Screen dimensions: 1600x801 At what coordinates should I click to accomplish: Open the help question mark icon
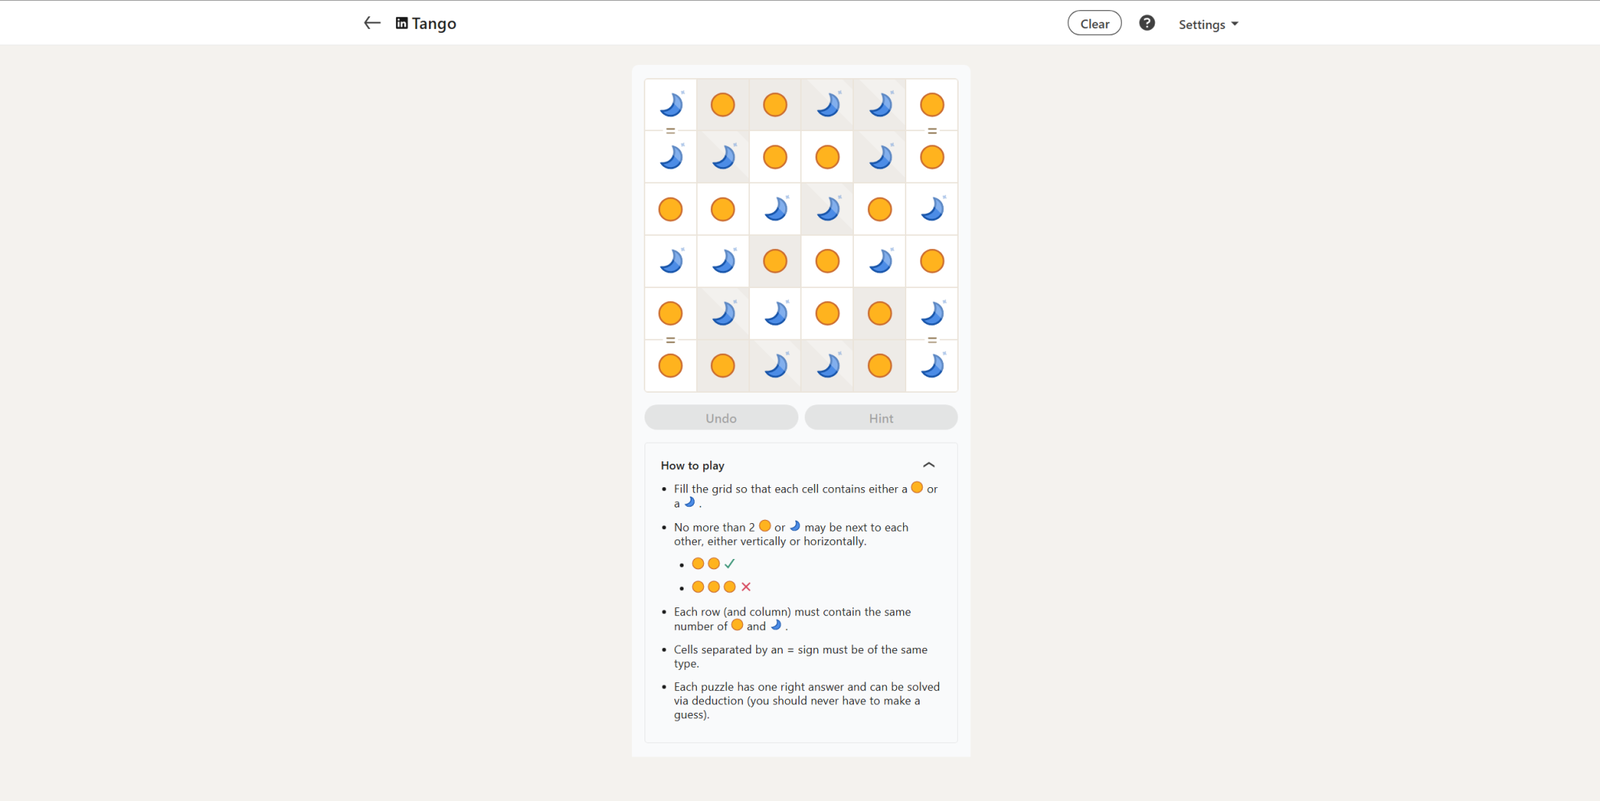pos(1147,23)
